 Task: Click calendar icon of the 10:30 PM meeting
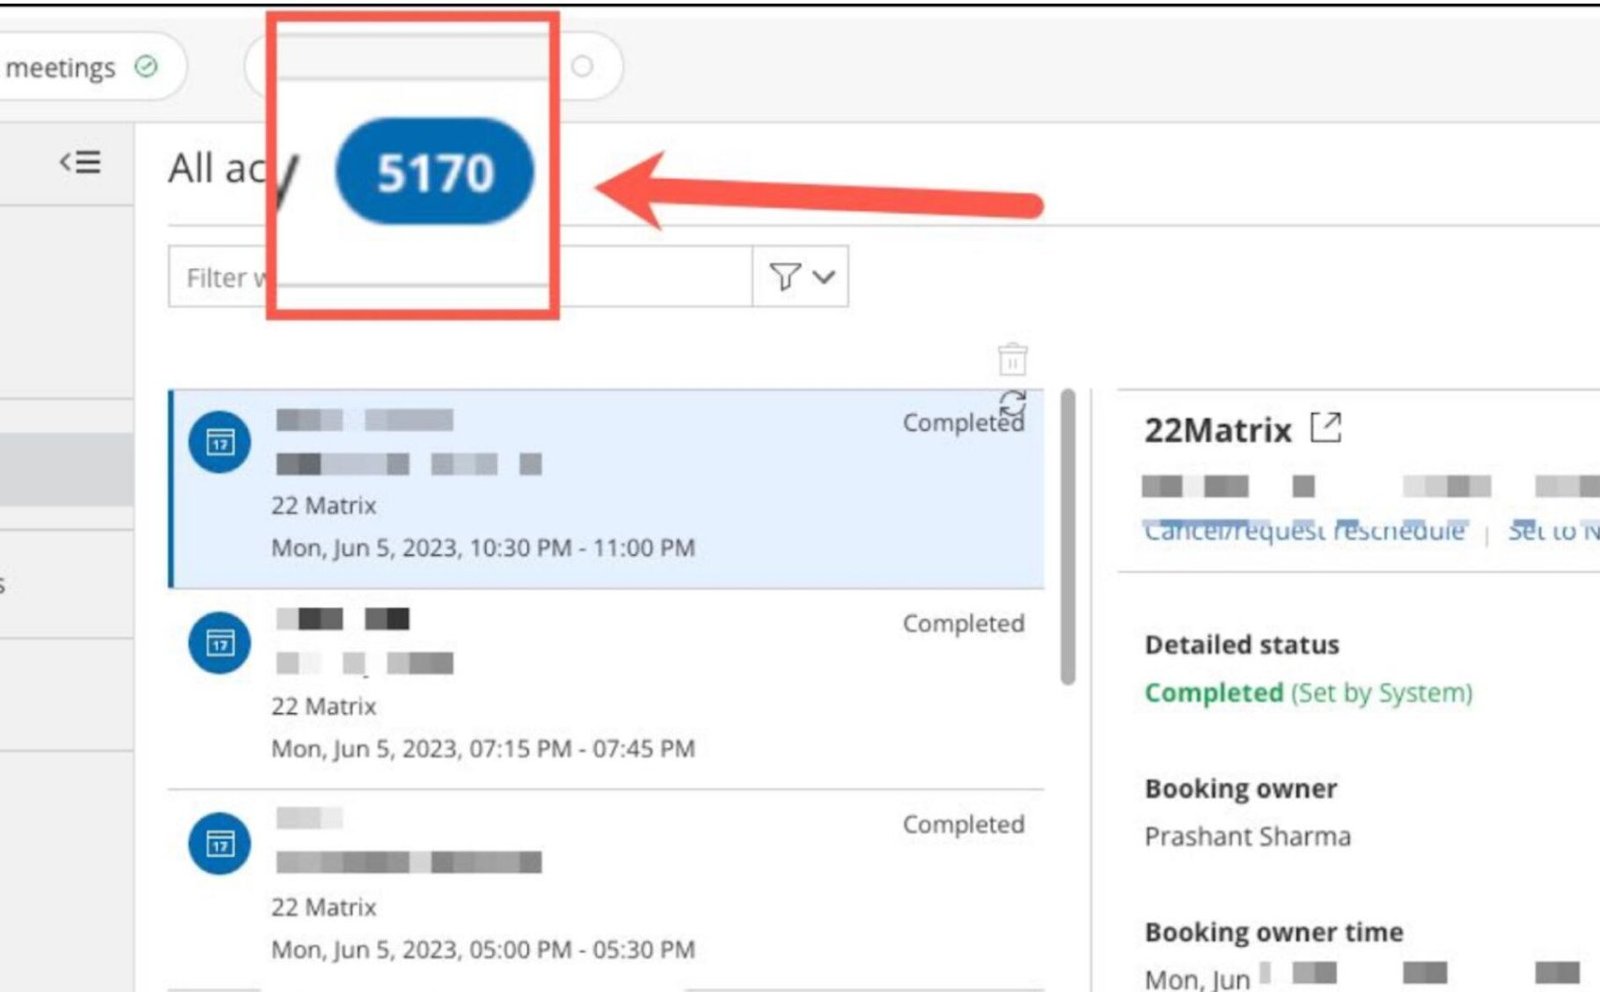pos(220,442)
